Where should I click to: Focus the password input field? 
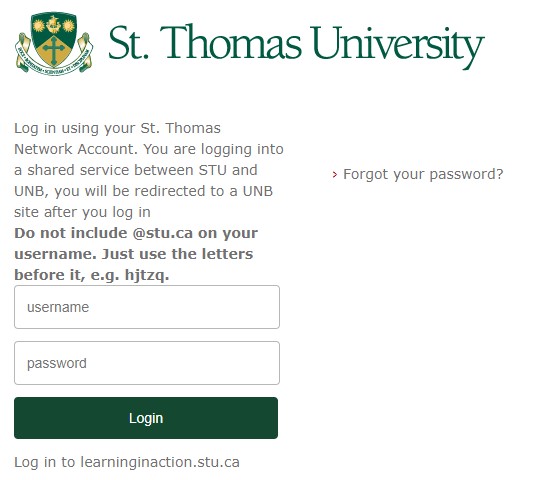(x=147, y=363)
